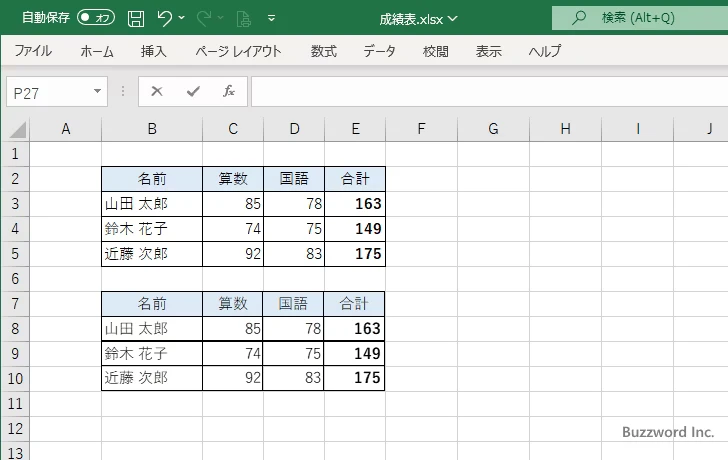Select row 1 header
The width and height of the screenshot is (728, 460).
tap(15, 154)
